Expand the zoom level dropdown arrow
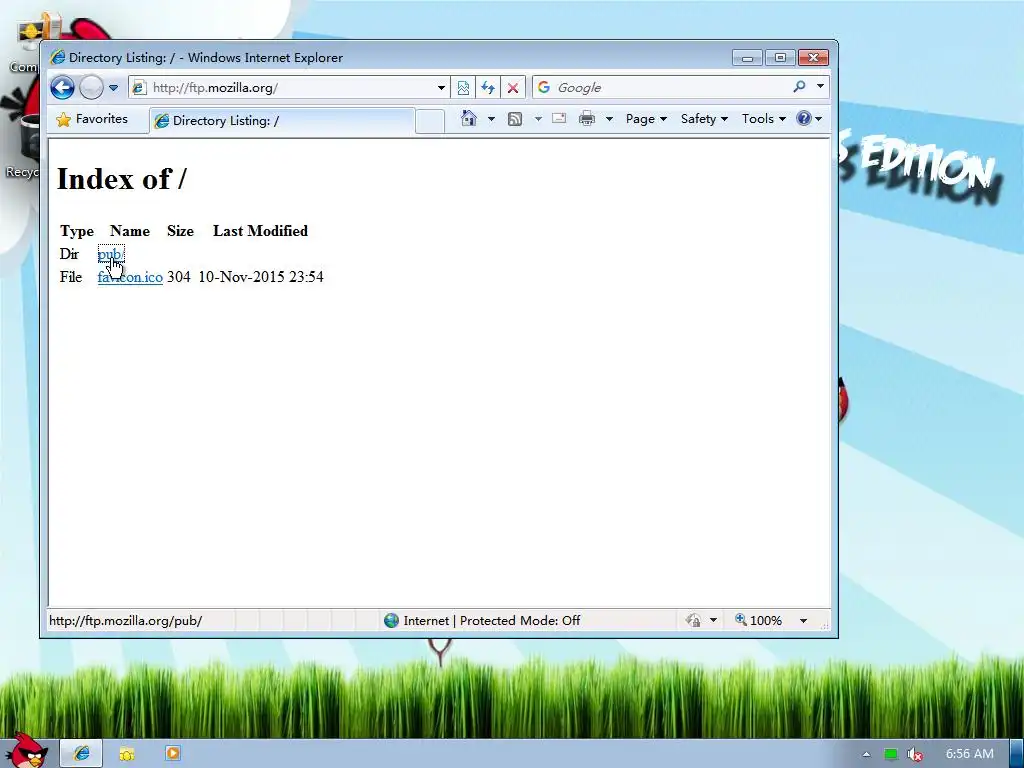 click(x=803, y=620)
